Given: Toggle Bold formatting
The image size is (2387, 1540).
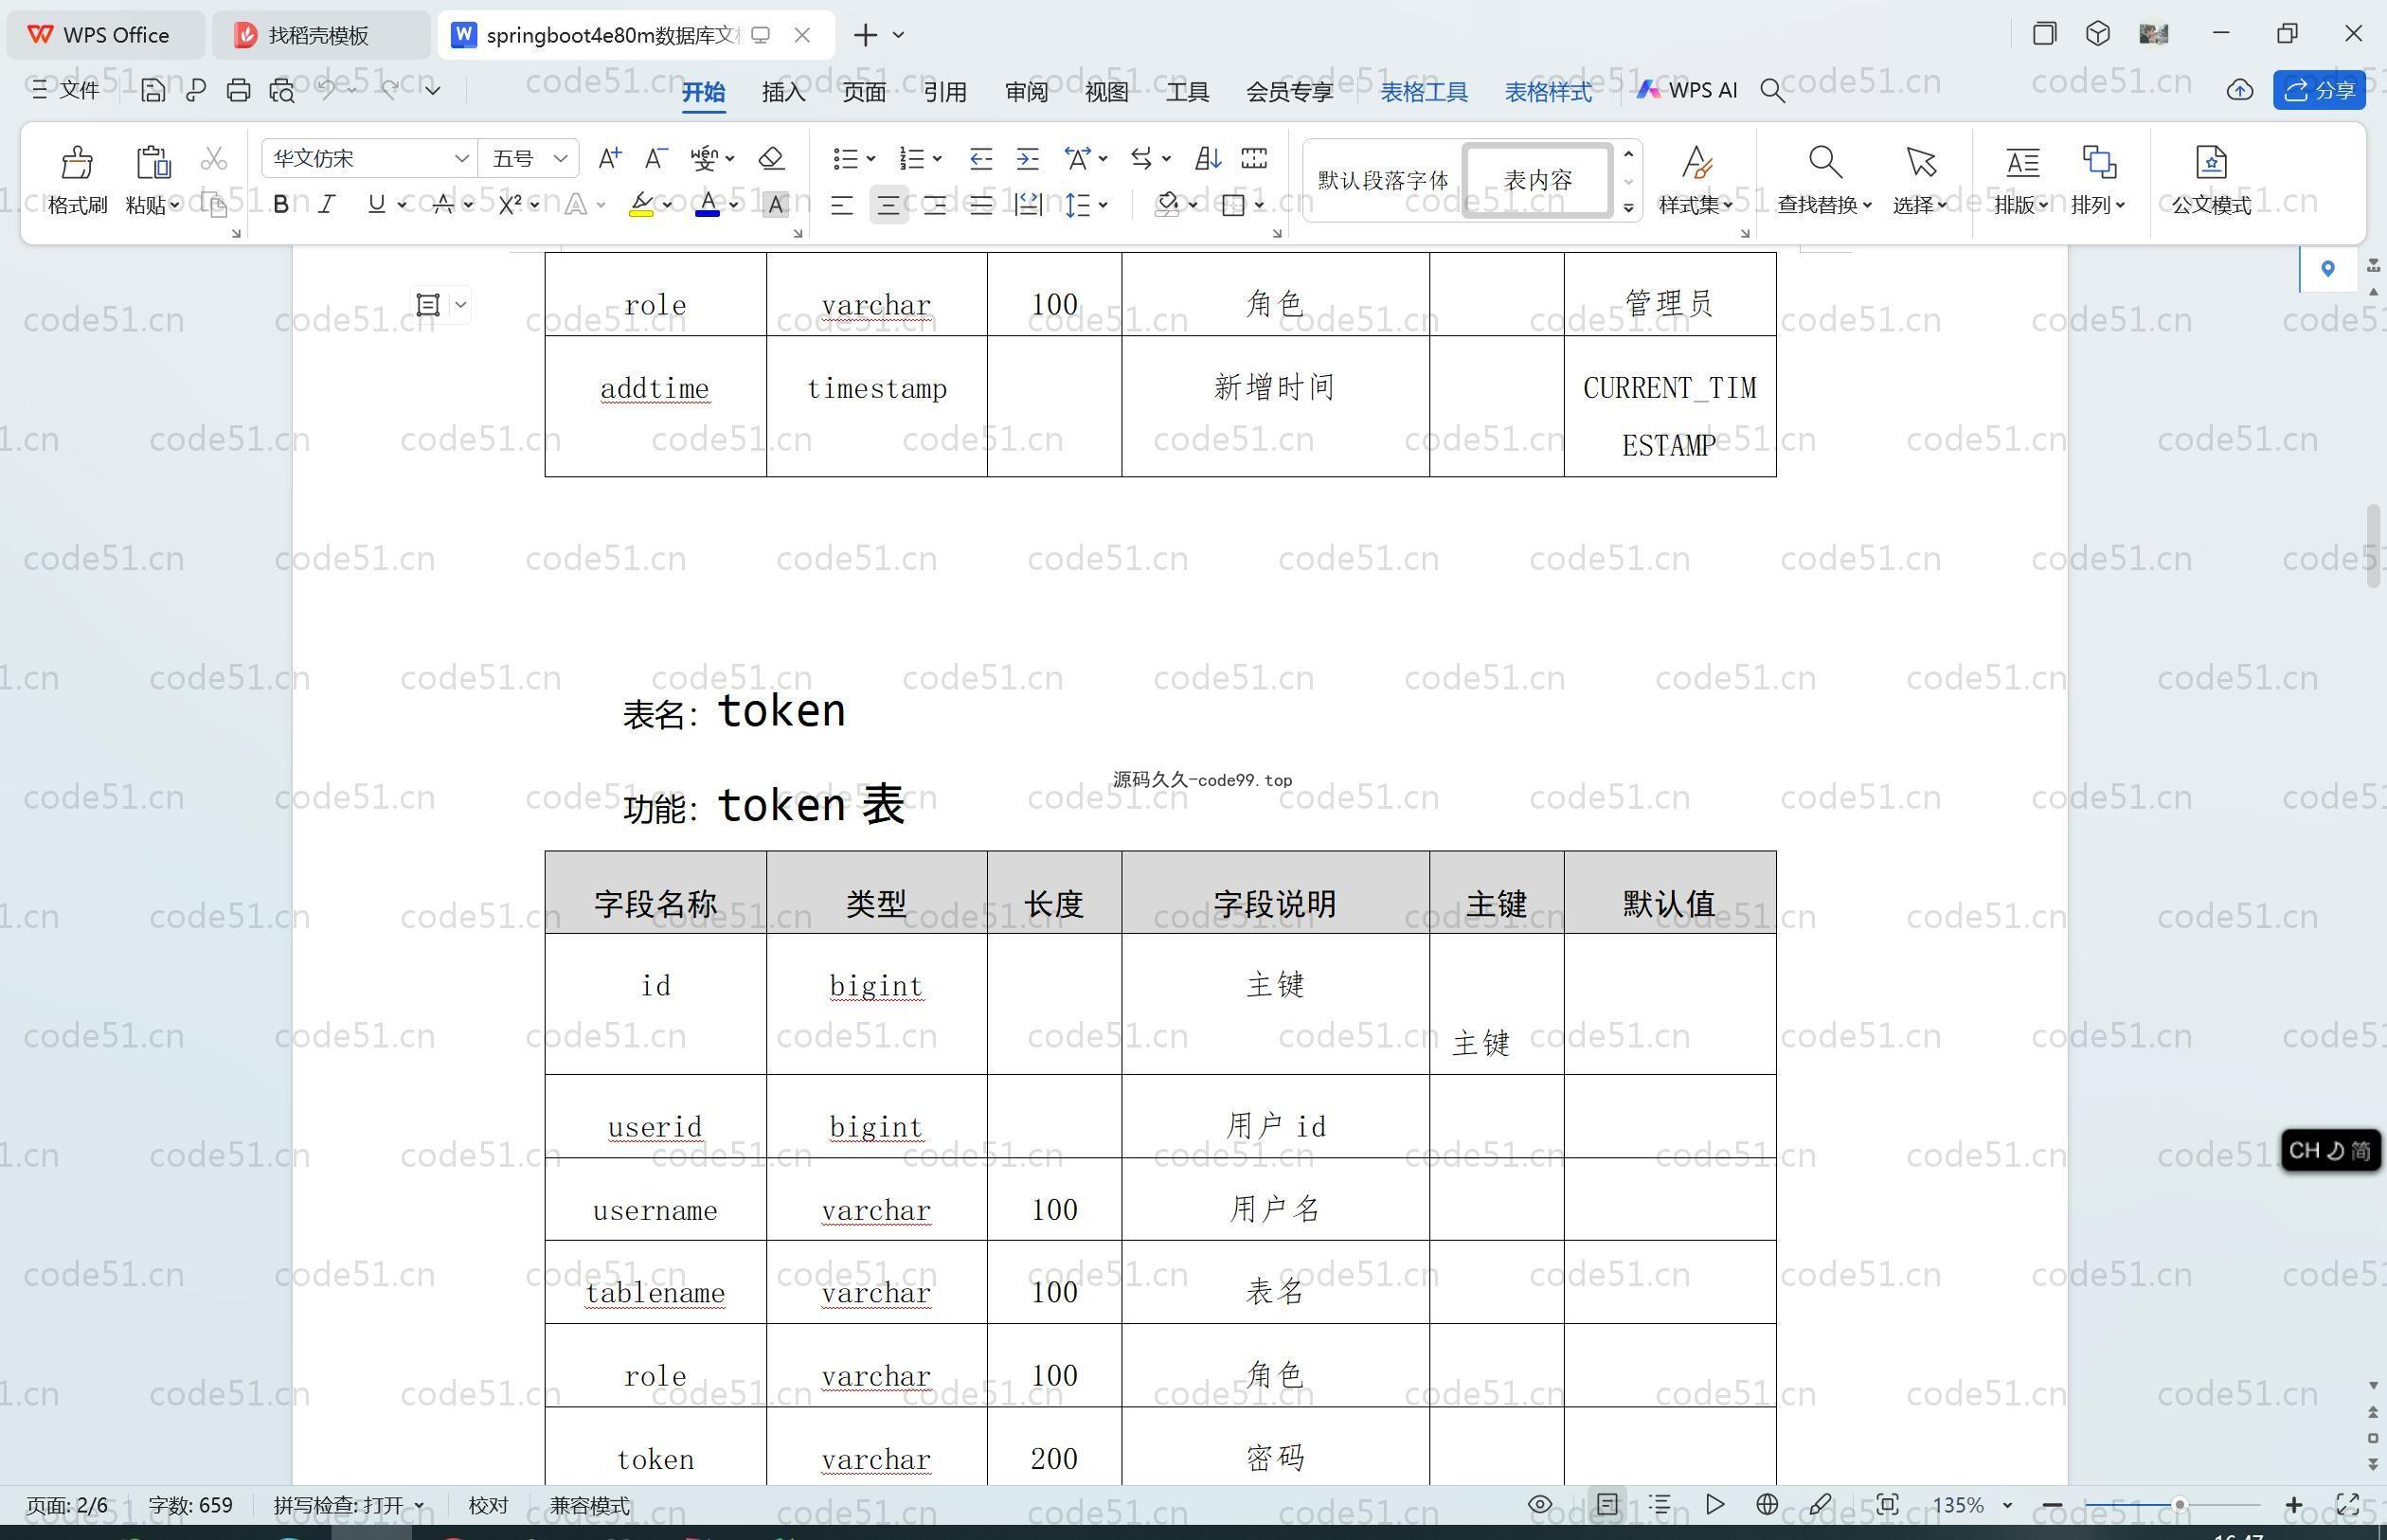Looking at the screenshot, I should (x=281, y=205).
